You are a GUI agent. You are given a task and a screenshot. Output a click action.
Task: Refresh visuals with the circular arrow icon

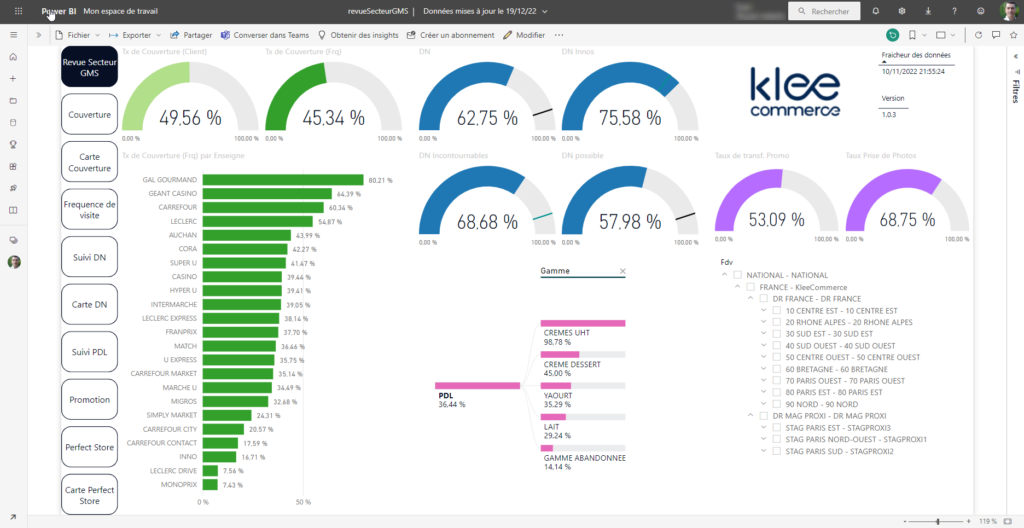[978, 35]
